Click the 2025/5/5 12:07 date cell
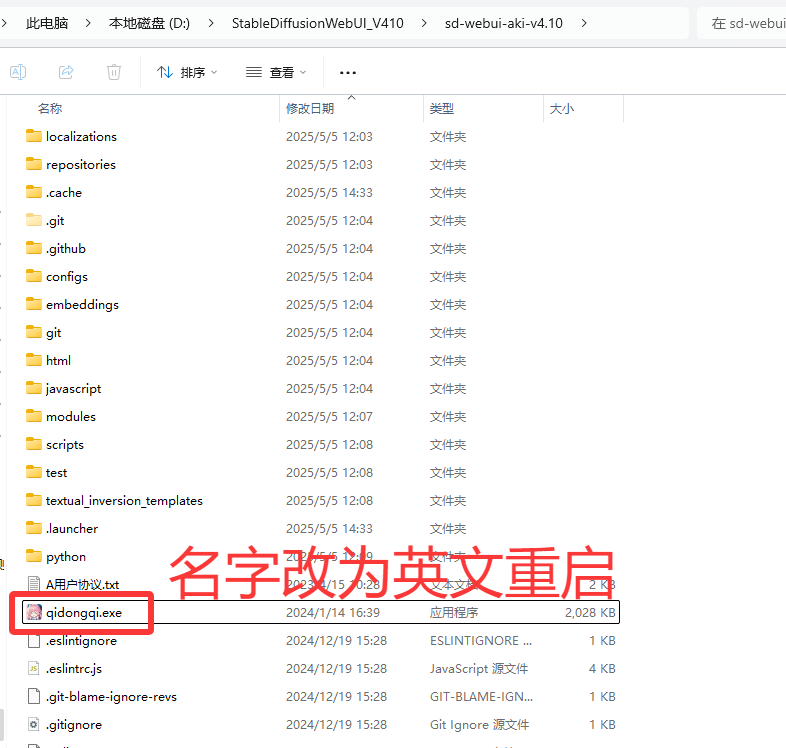 (x=329, y=417)
